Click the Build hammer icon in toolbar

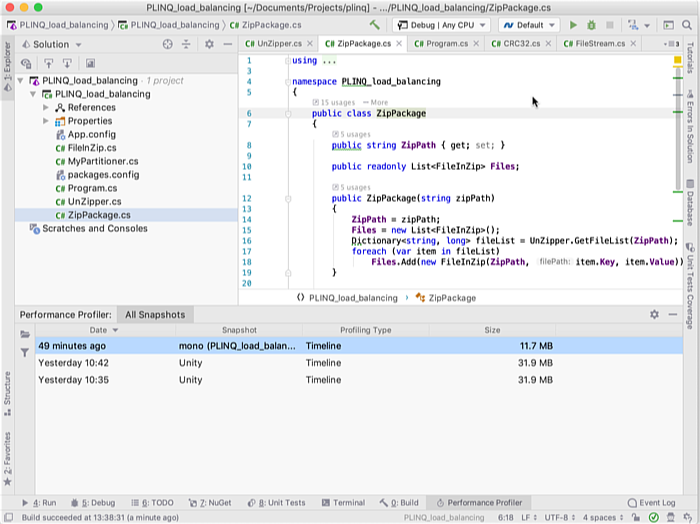374,25
